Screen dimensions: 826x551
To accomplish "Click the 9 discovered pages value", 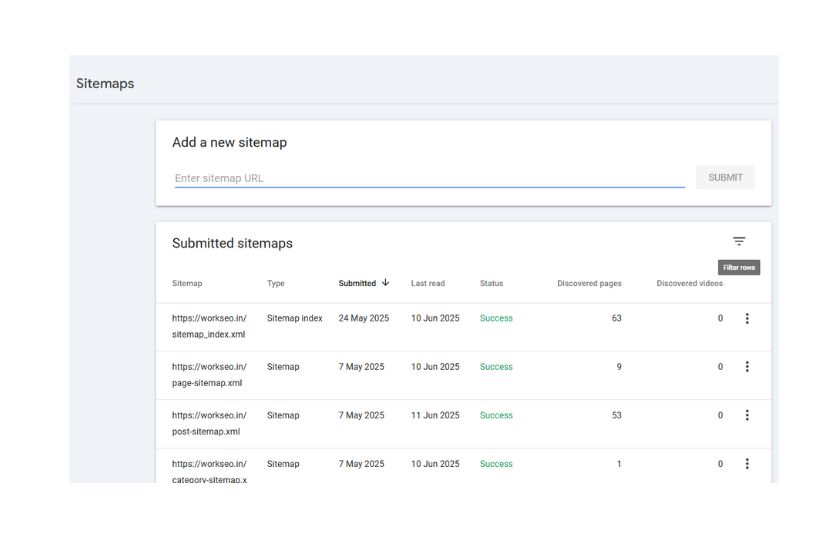I will (619, 367).
